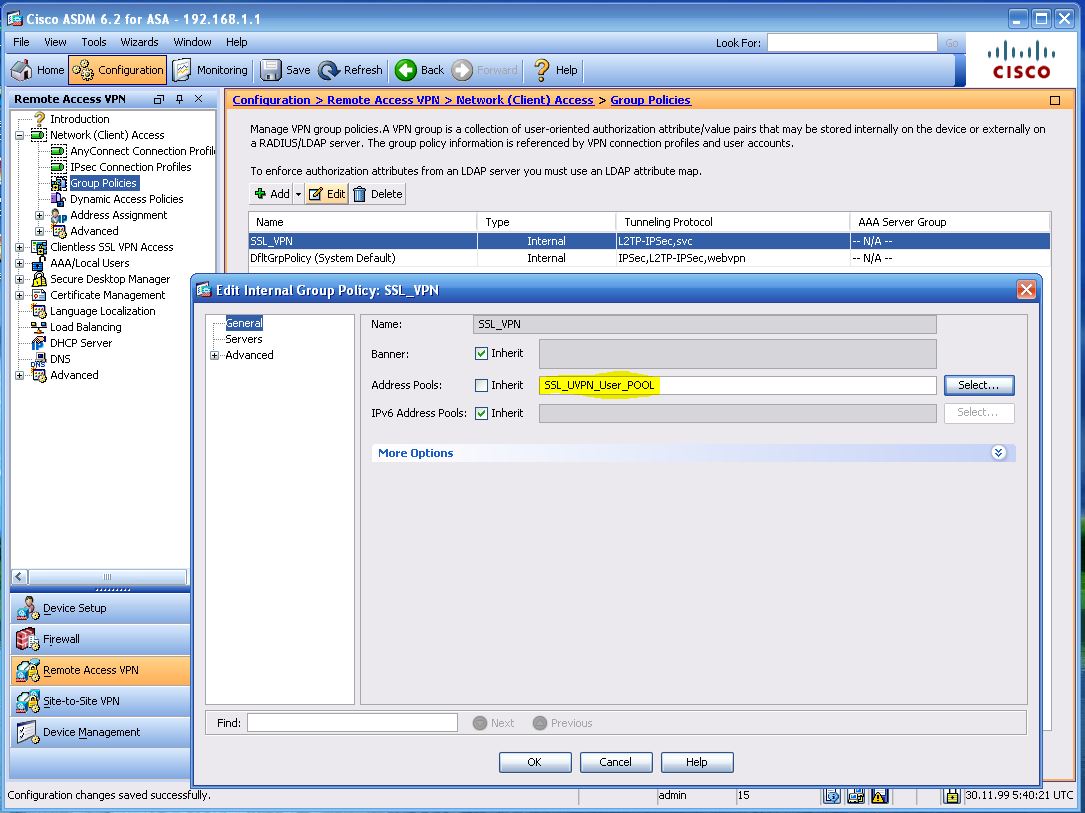Collapse Network (Client) Access tree node
The width and height of the screenshot is (1085, 813).
point(19,136)
